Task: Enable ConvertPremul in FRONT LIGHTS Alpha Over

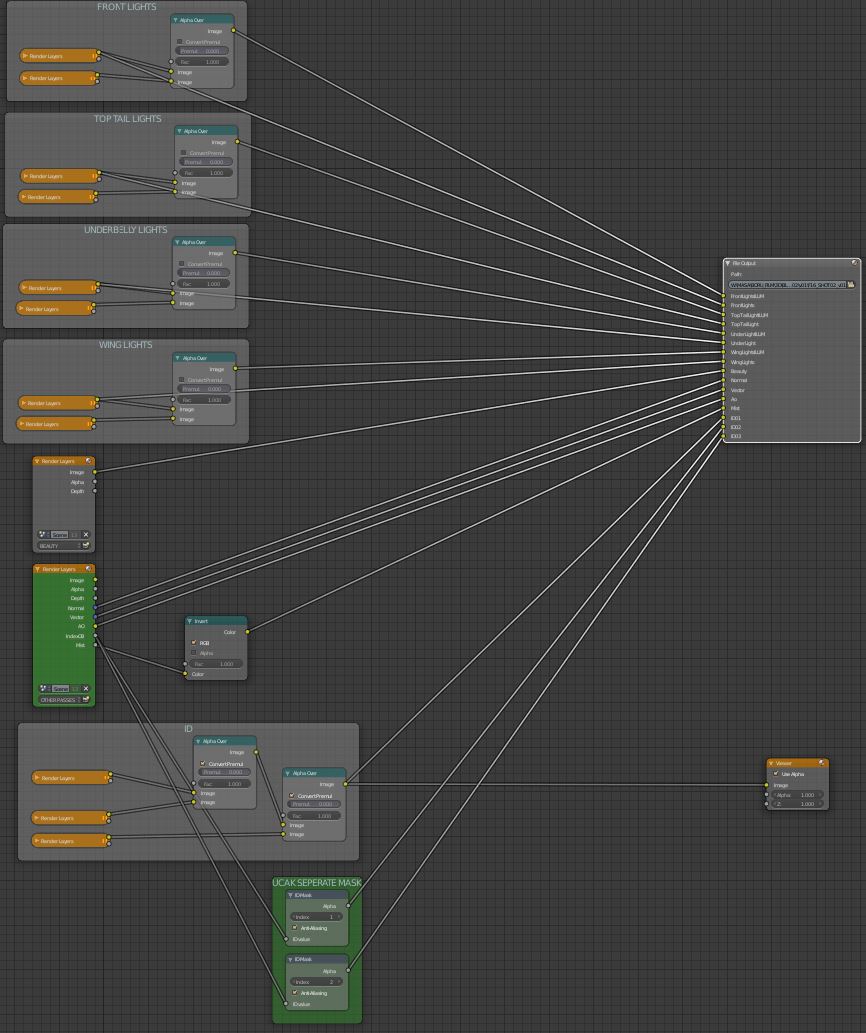Action: pos(179,42)
